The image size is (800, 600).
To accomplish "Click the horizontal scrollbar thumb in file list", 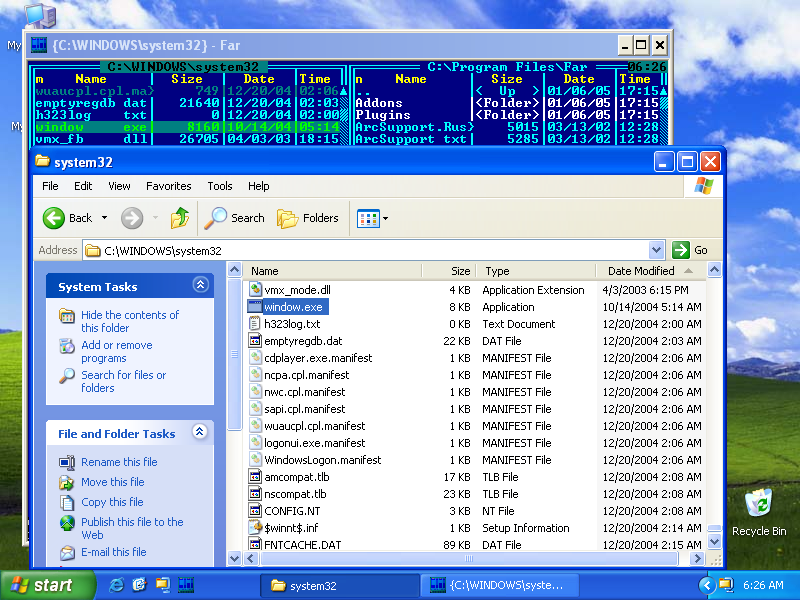I will click(469, 559).
